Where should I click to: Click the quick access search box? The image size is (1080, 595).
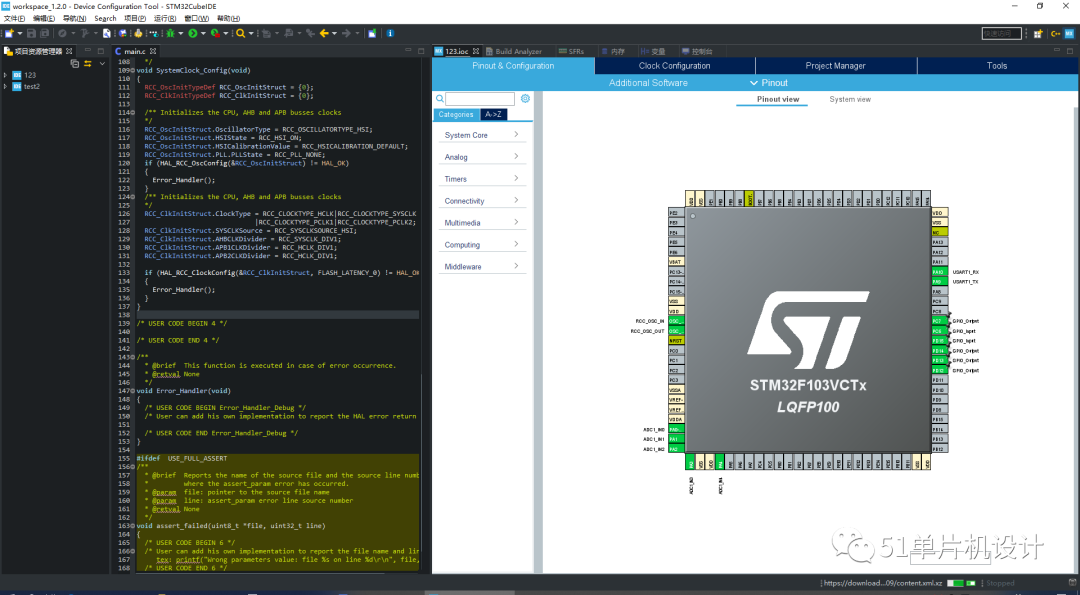pos(1001,33)
